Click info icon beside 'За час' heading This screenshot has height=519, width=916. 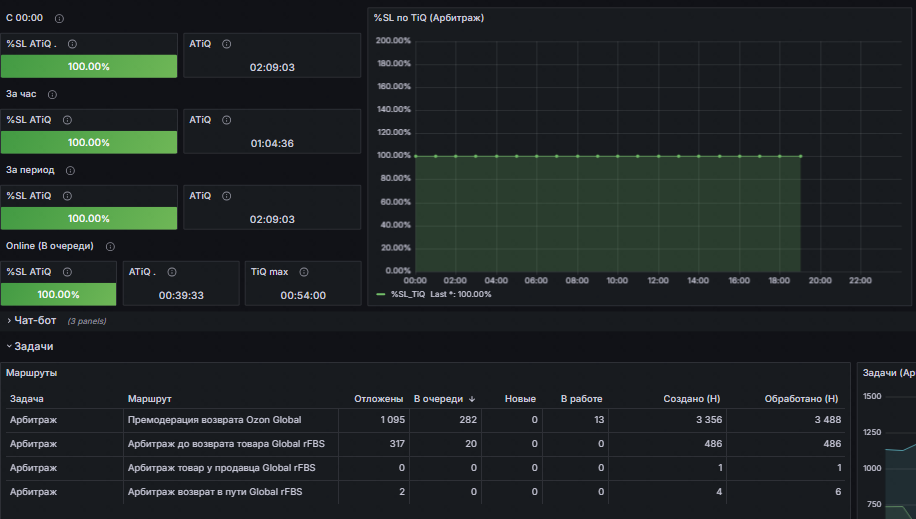point(52,95)
